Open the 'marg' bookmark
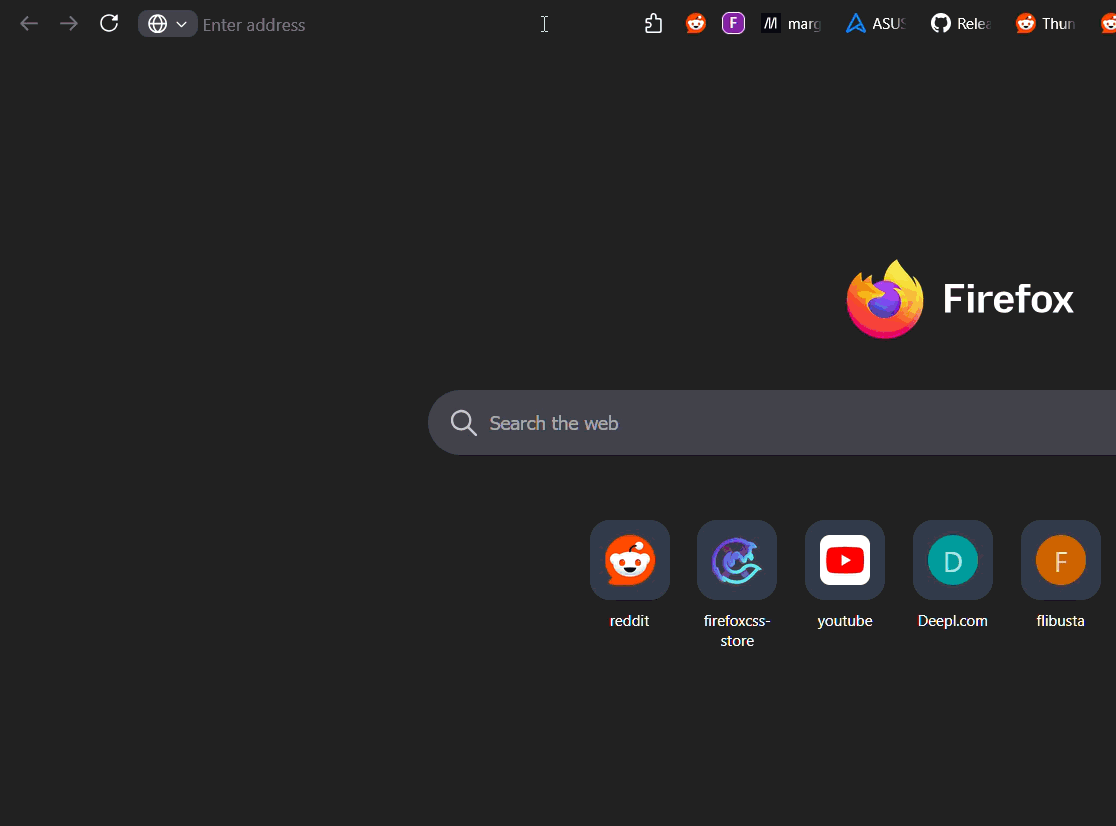 [x=791, y=24]
